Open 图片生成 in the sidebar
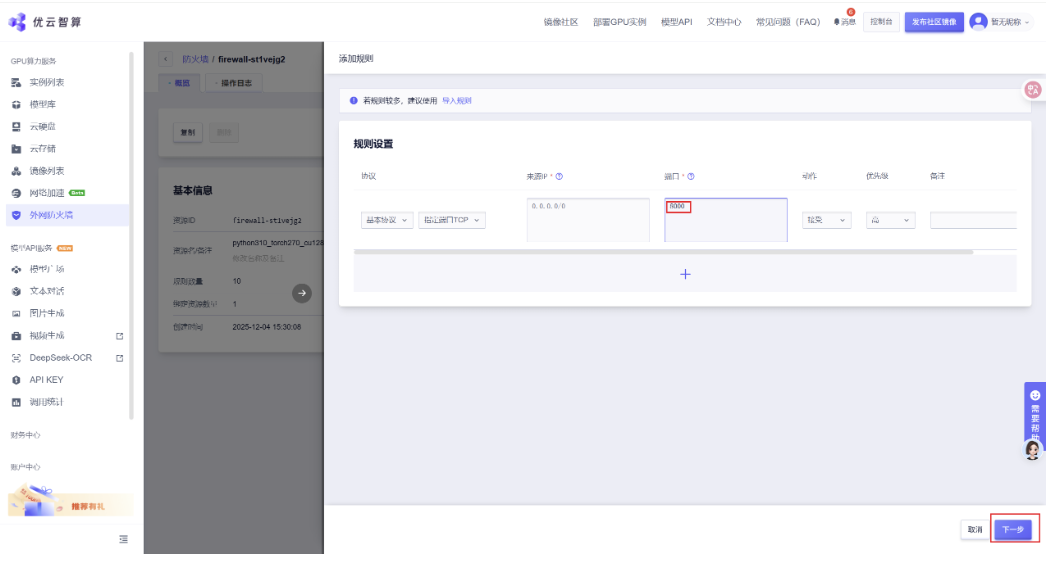This screenshot has height=574, width=1046. tap(47, 313)
